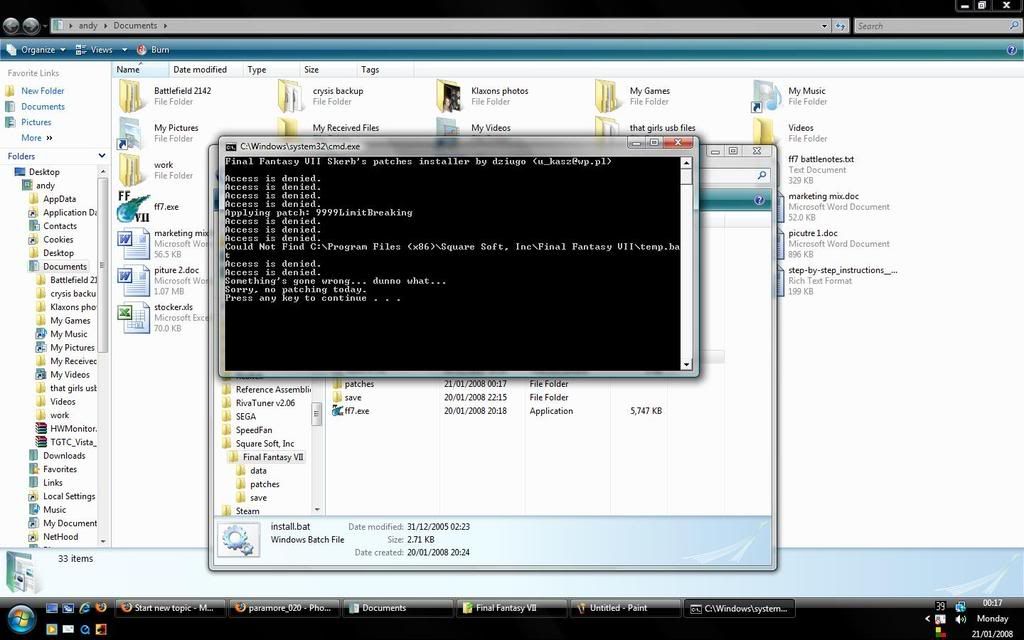Open the Organize dropdown menu

(37, 50)
